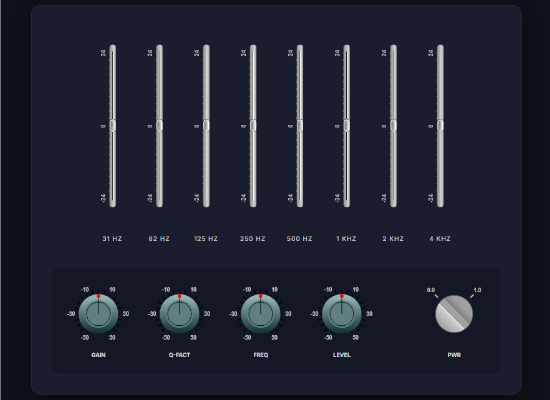The image size is (550, 400).
Task: Click the FREQ rotary knob
Action: click(261, 313)
